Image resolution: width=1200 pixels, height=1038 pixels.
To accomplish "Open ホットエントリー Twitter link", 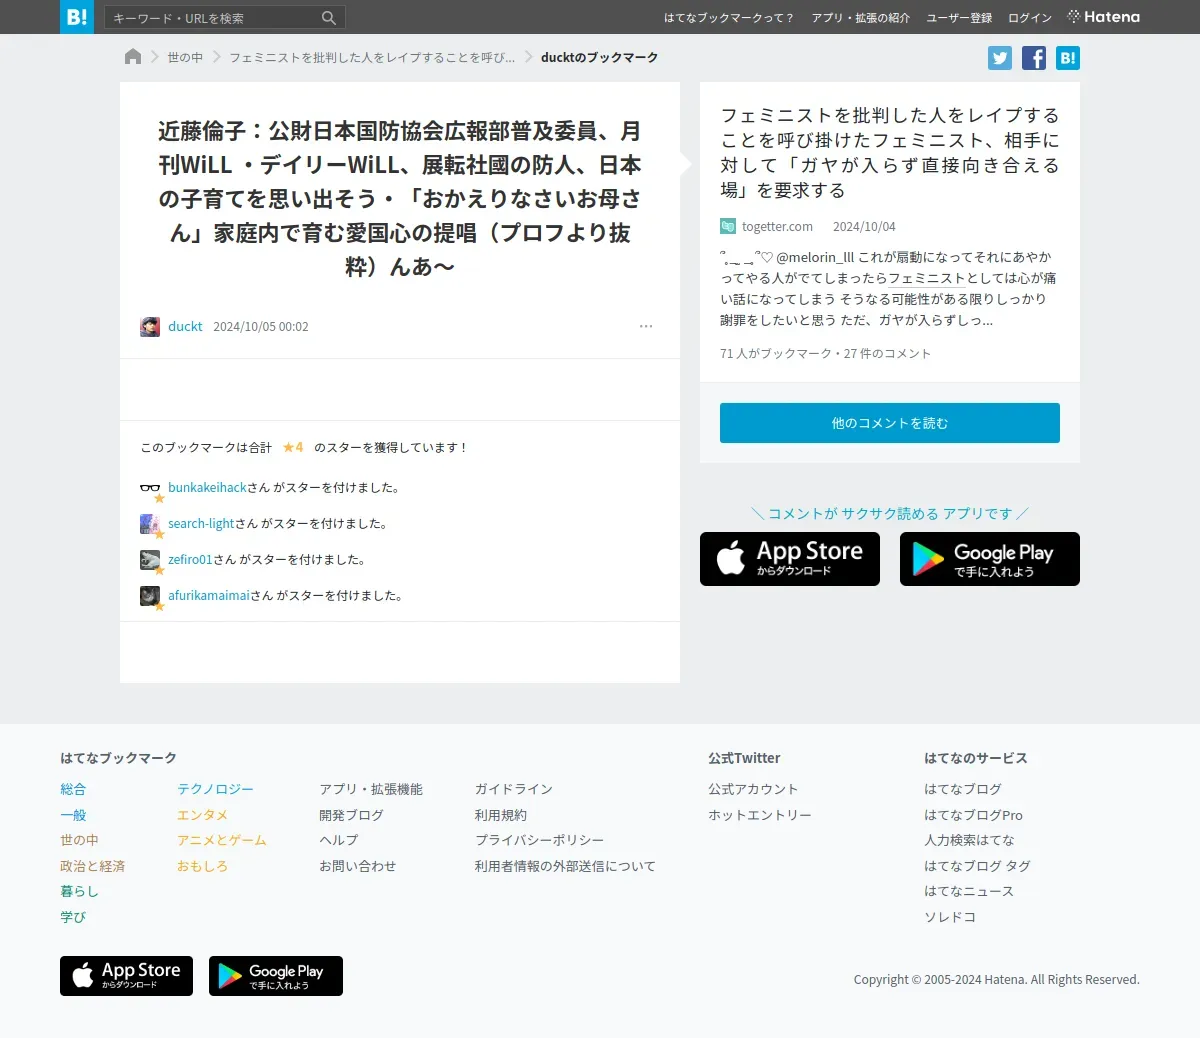I will pos(760,816).
